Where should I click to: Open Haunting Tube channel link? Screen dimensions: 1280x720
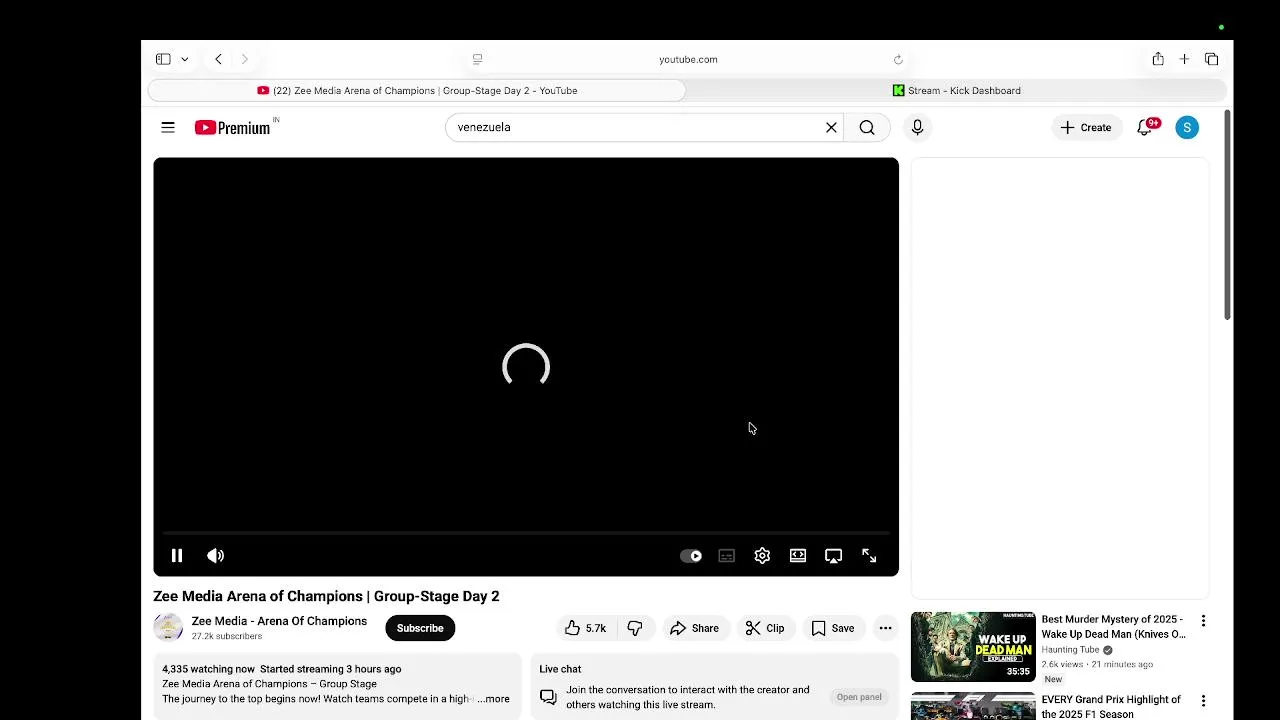tap(1070, 650)
